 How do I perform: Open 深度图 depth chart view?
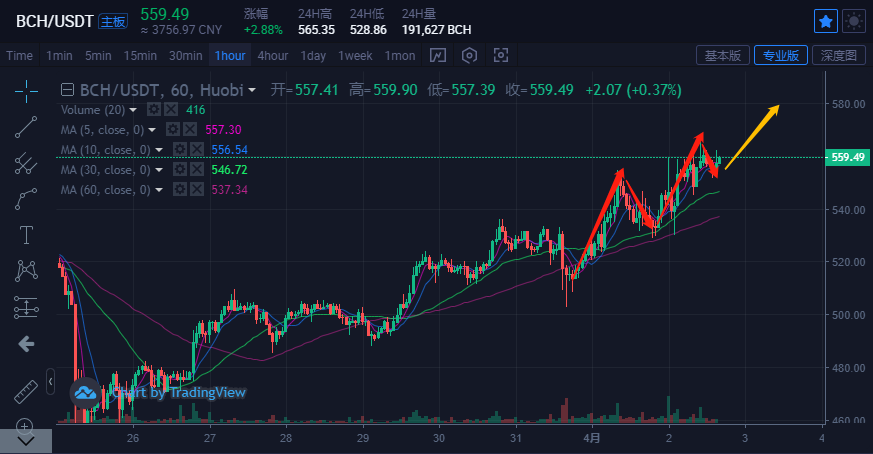[x=838, y=55]
